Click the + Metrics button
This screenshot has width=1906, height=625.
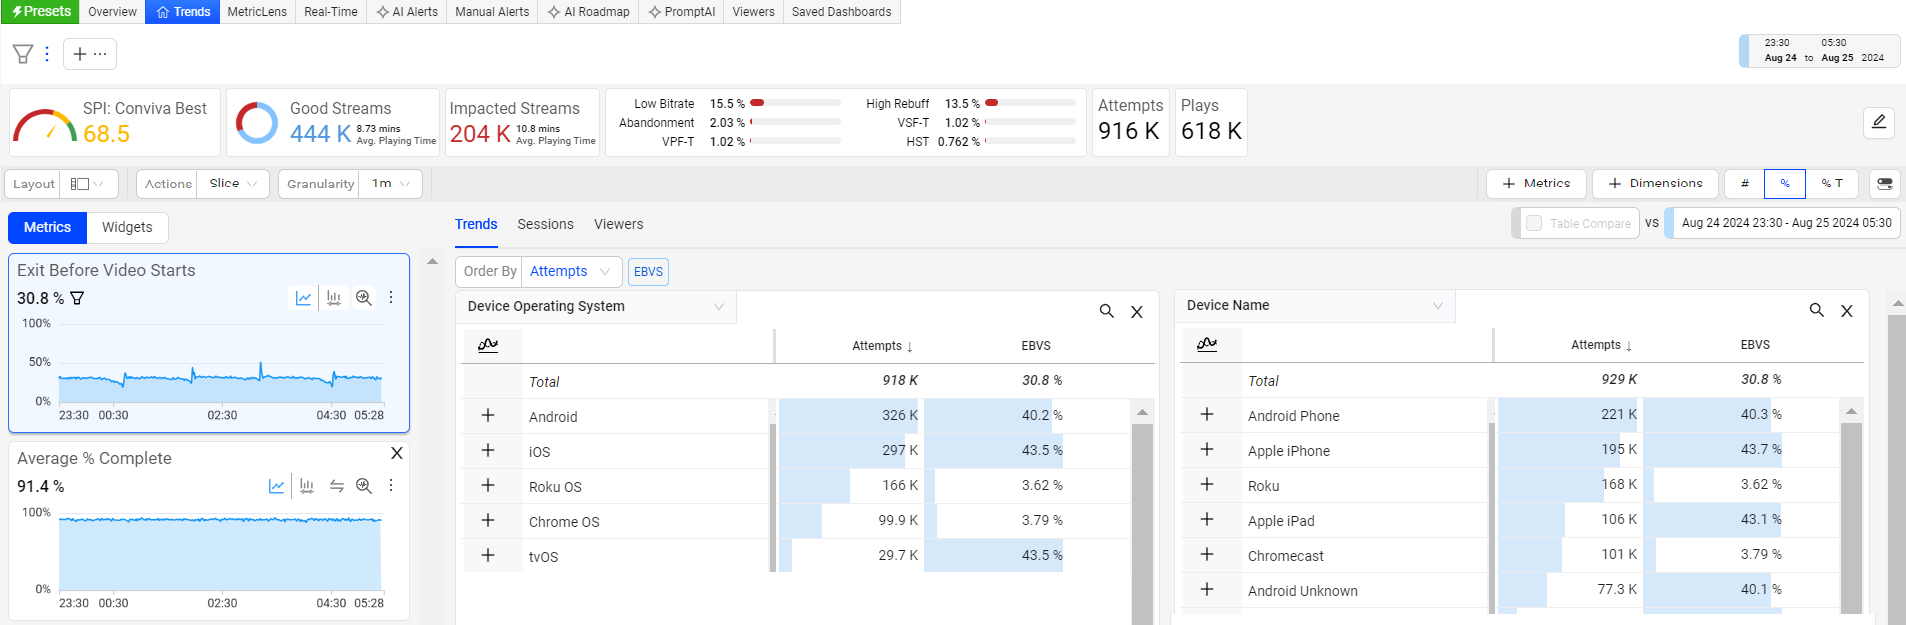1536,184
